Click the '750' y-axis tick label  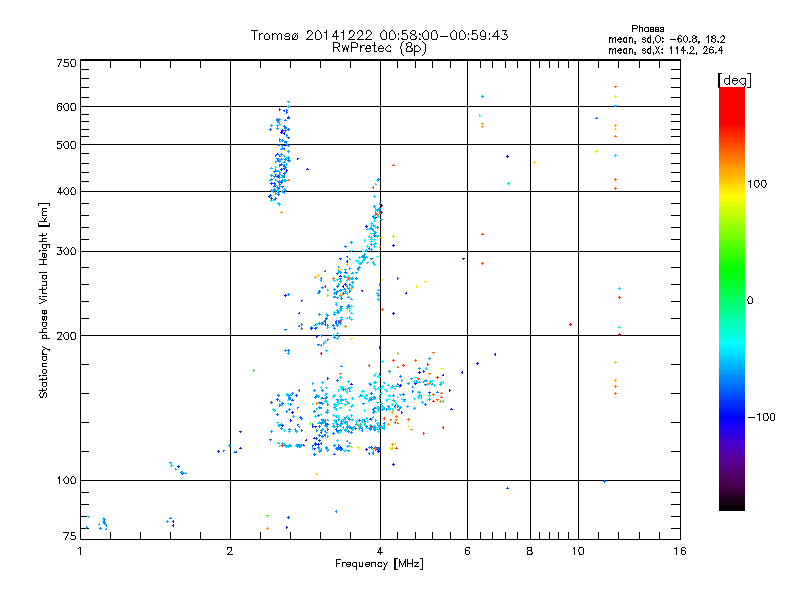66,63
